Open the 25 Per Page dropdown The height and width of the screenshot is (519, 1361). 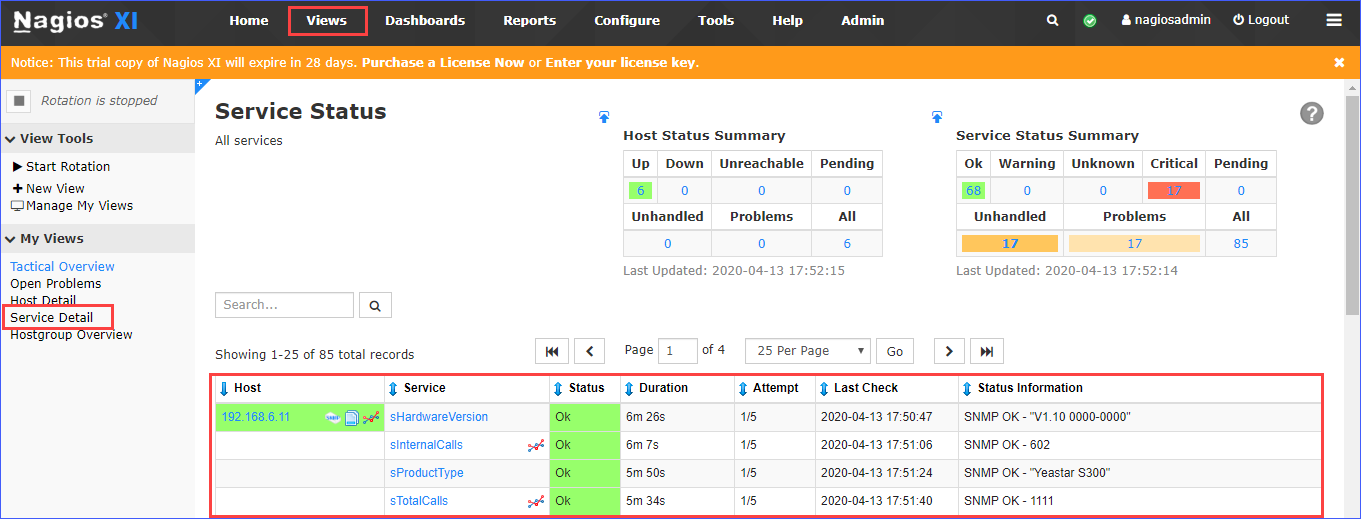pos(808,351)
